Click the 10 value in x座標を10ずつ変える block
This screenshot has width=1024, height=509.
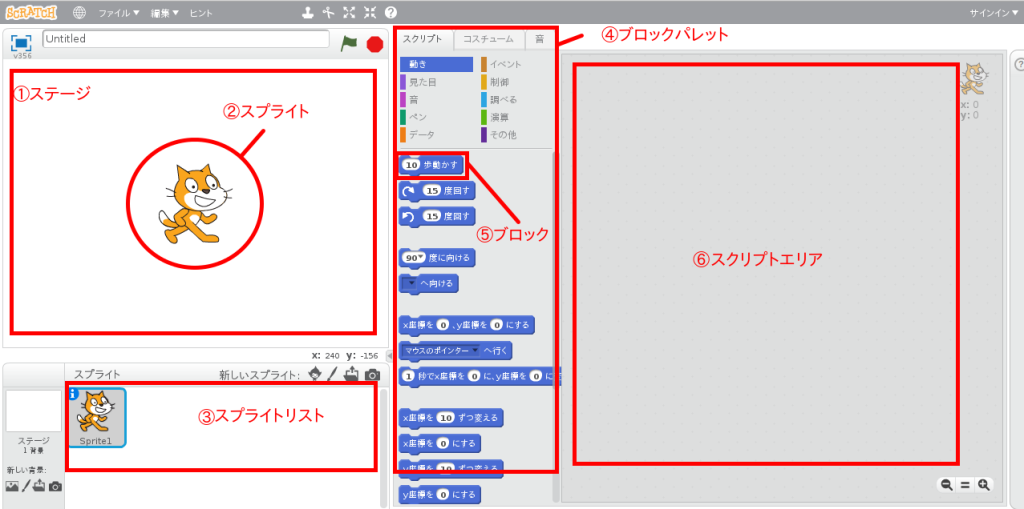[x=445, y=418]
